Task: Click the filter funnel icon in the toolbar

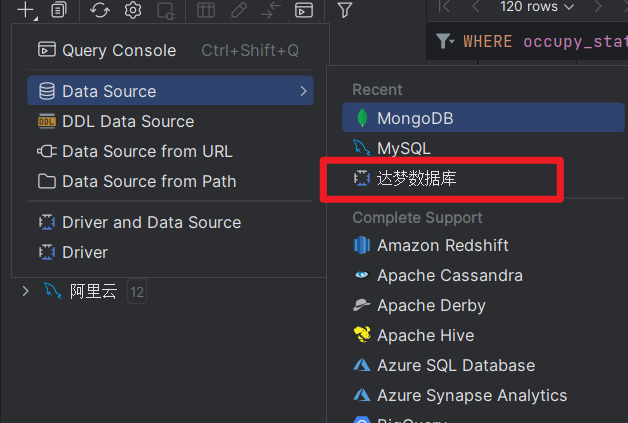Action: tap(344, 10)
